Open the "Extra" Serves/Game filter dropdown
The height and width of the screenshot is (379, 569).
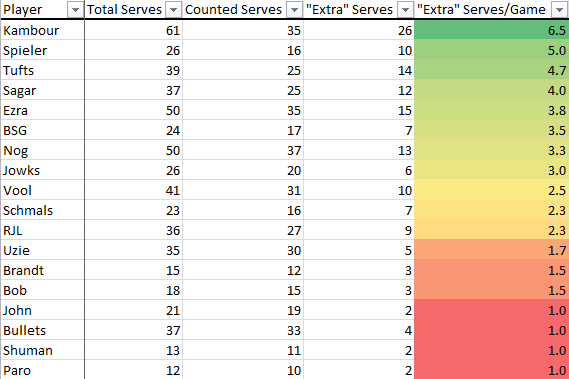click(x=559, y=10)
